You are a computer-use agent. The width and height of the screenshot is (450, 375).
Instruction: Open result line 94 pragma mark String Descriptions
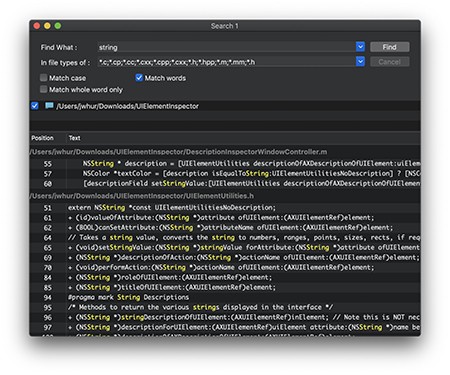pos(225,297)
